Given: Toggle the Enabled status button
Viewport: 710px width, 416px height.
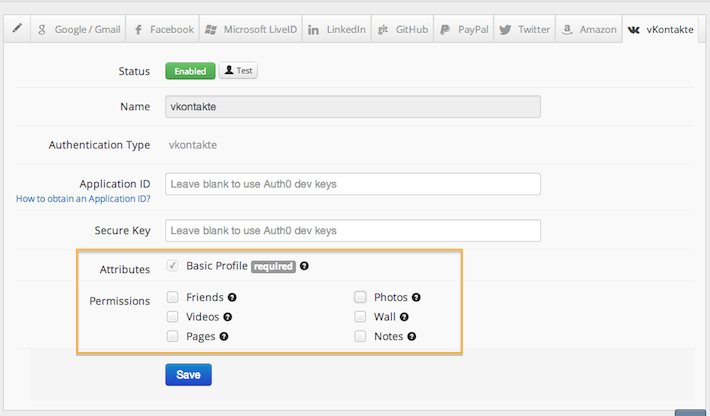Looking at the screenshot, I should pos(190,71).
